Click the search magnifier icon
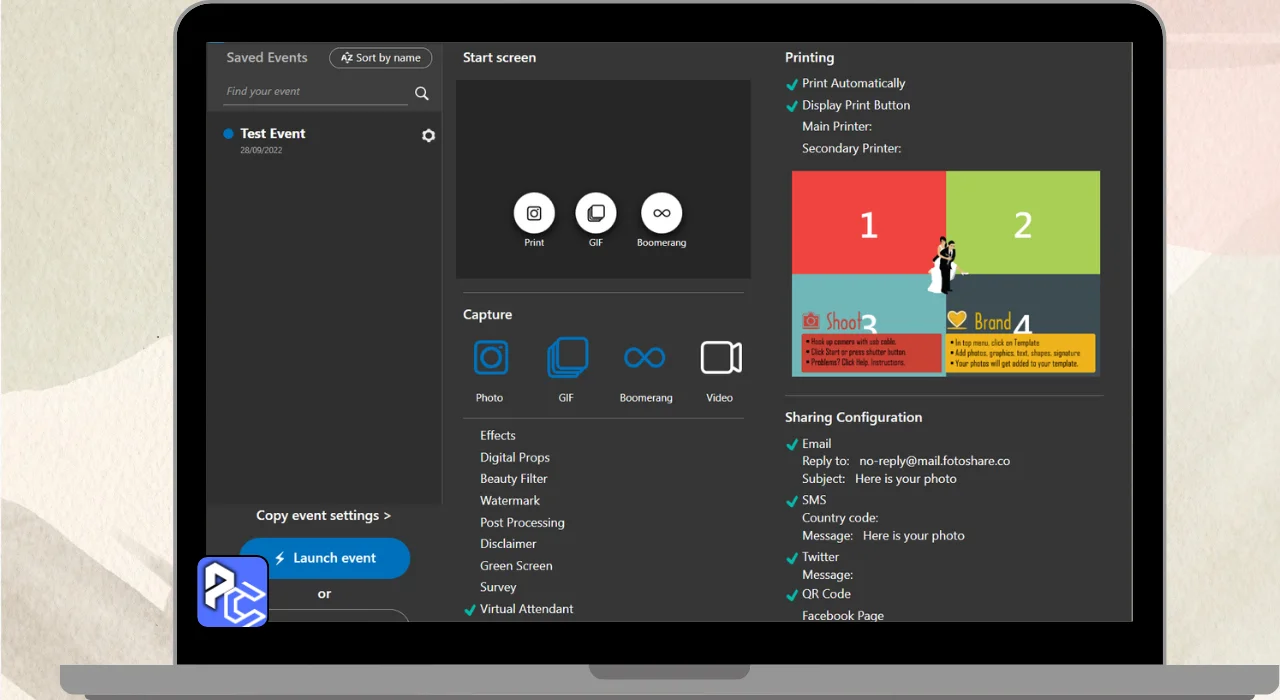The width and height of the screenshot is (1280, 700). (422, 93)
